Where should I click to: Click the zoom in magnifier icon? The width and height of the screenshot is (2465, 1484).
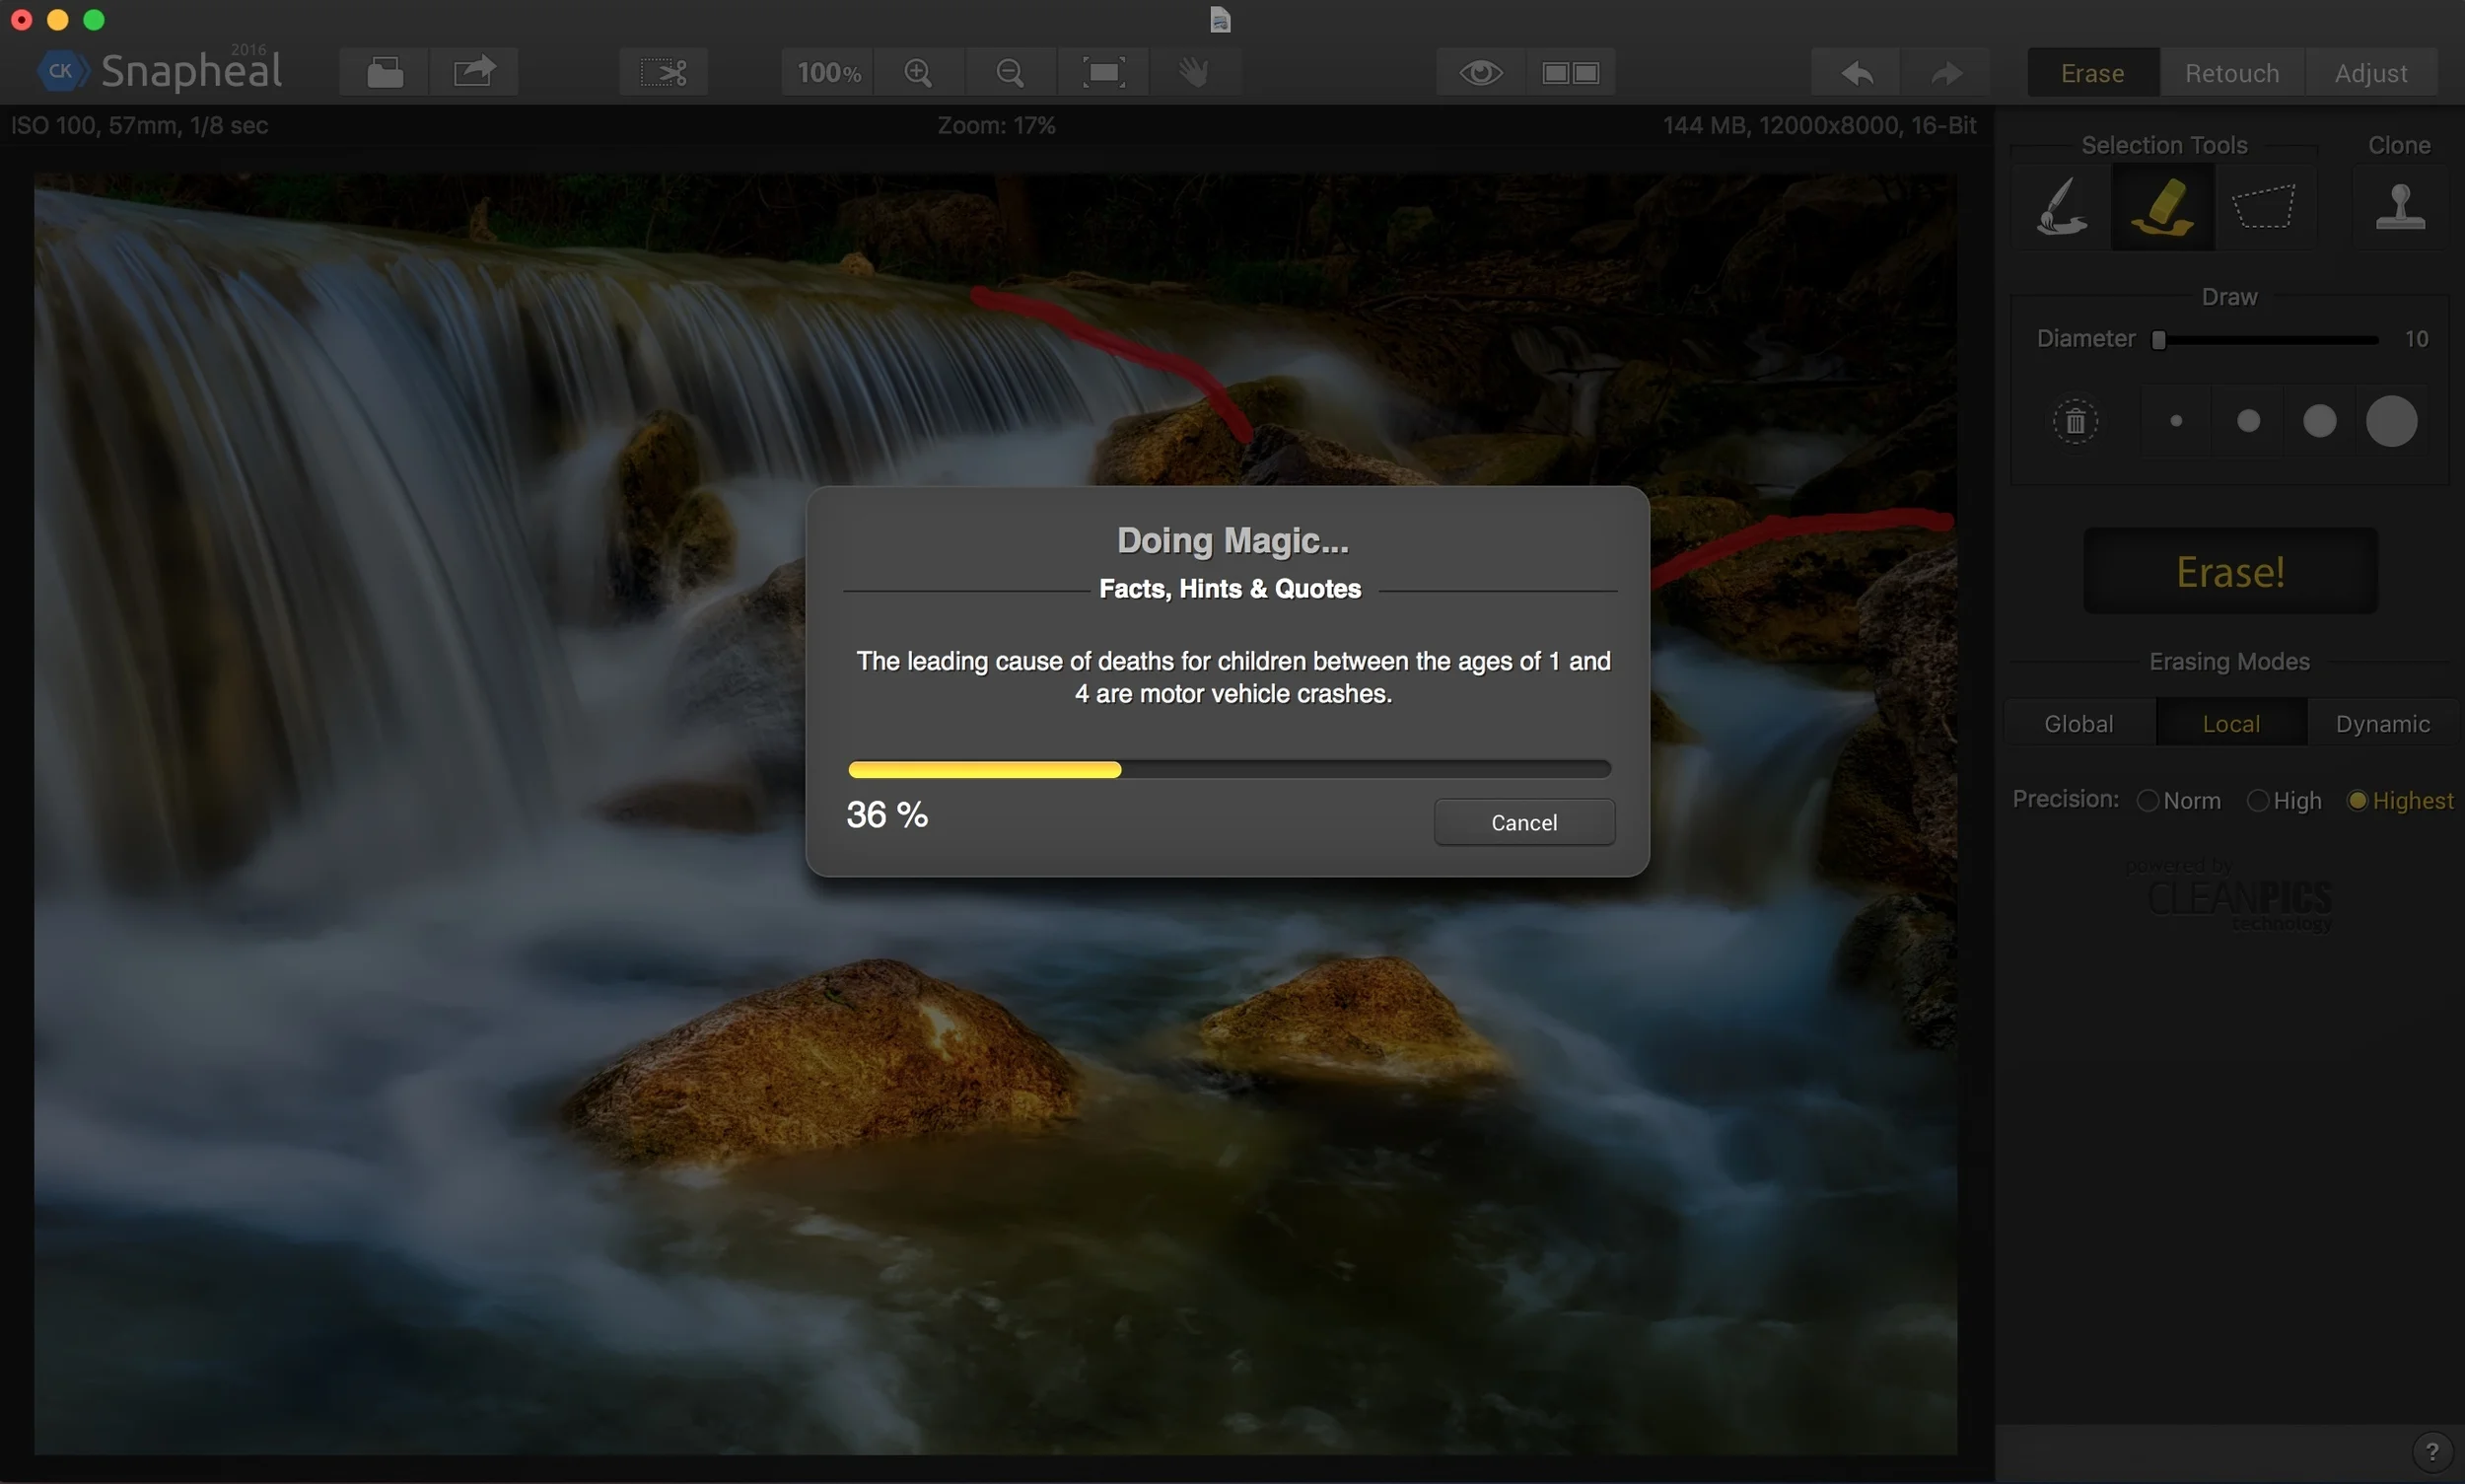click(918, 72)
